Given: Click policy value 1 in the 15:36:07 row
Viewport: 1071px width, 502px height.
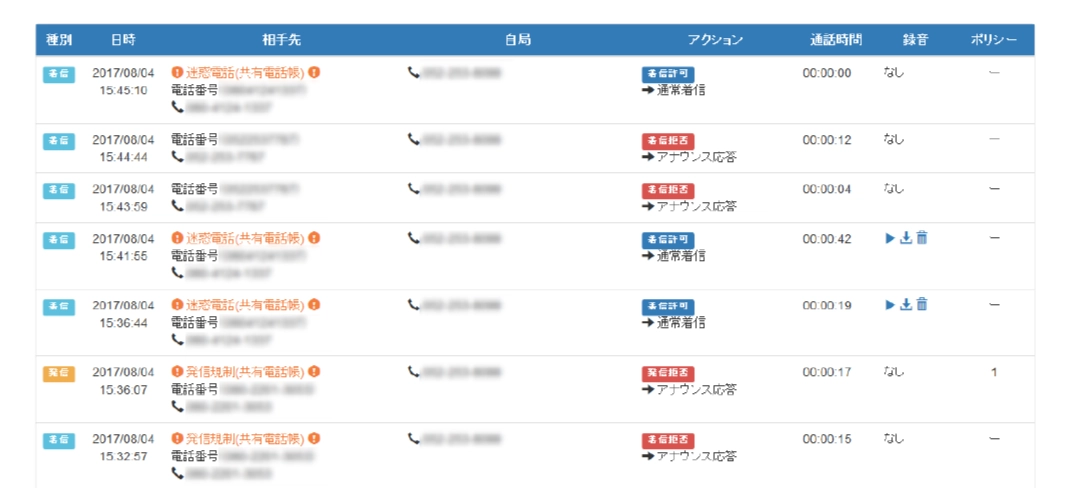Looking at the screenshot, I should click(994, 373).
